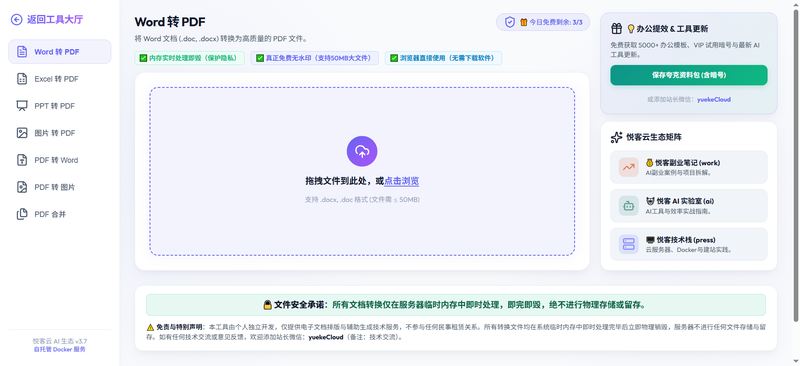Click the PDF 转 Word file icon
This screenshot has width=800, height=366.
[x=22, y=160]
